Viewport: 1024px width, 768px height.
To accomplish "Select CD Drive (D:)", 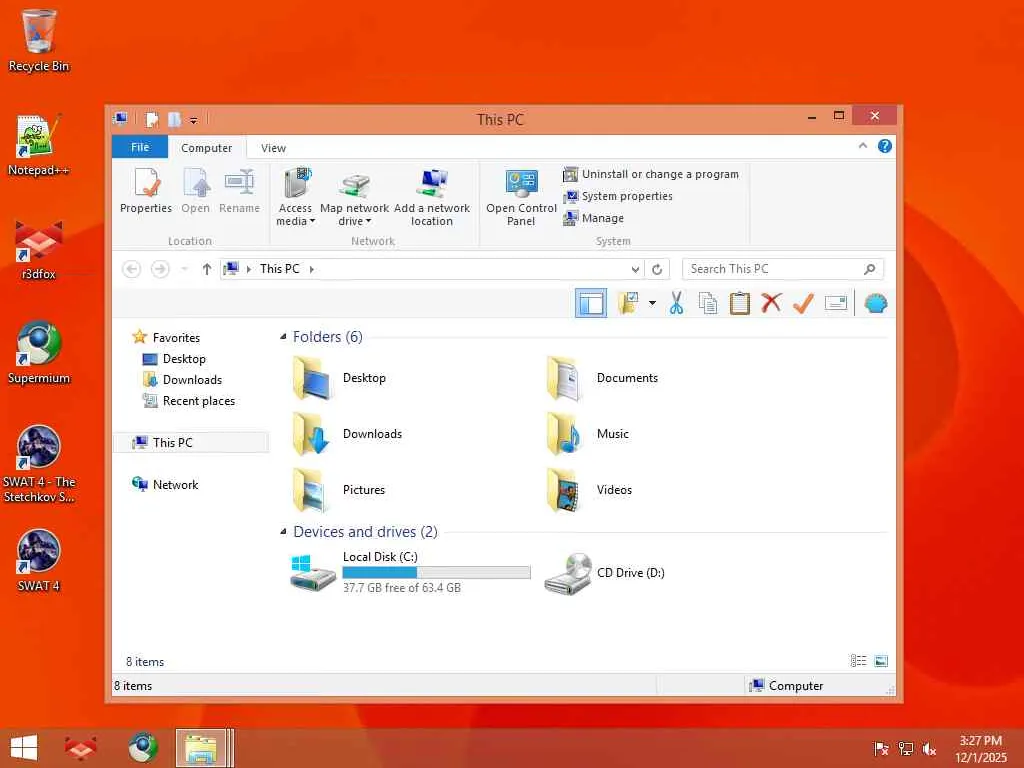I will [605, 573].
